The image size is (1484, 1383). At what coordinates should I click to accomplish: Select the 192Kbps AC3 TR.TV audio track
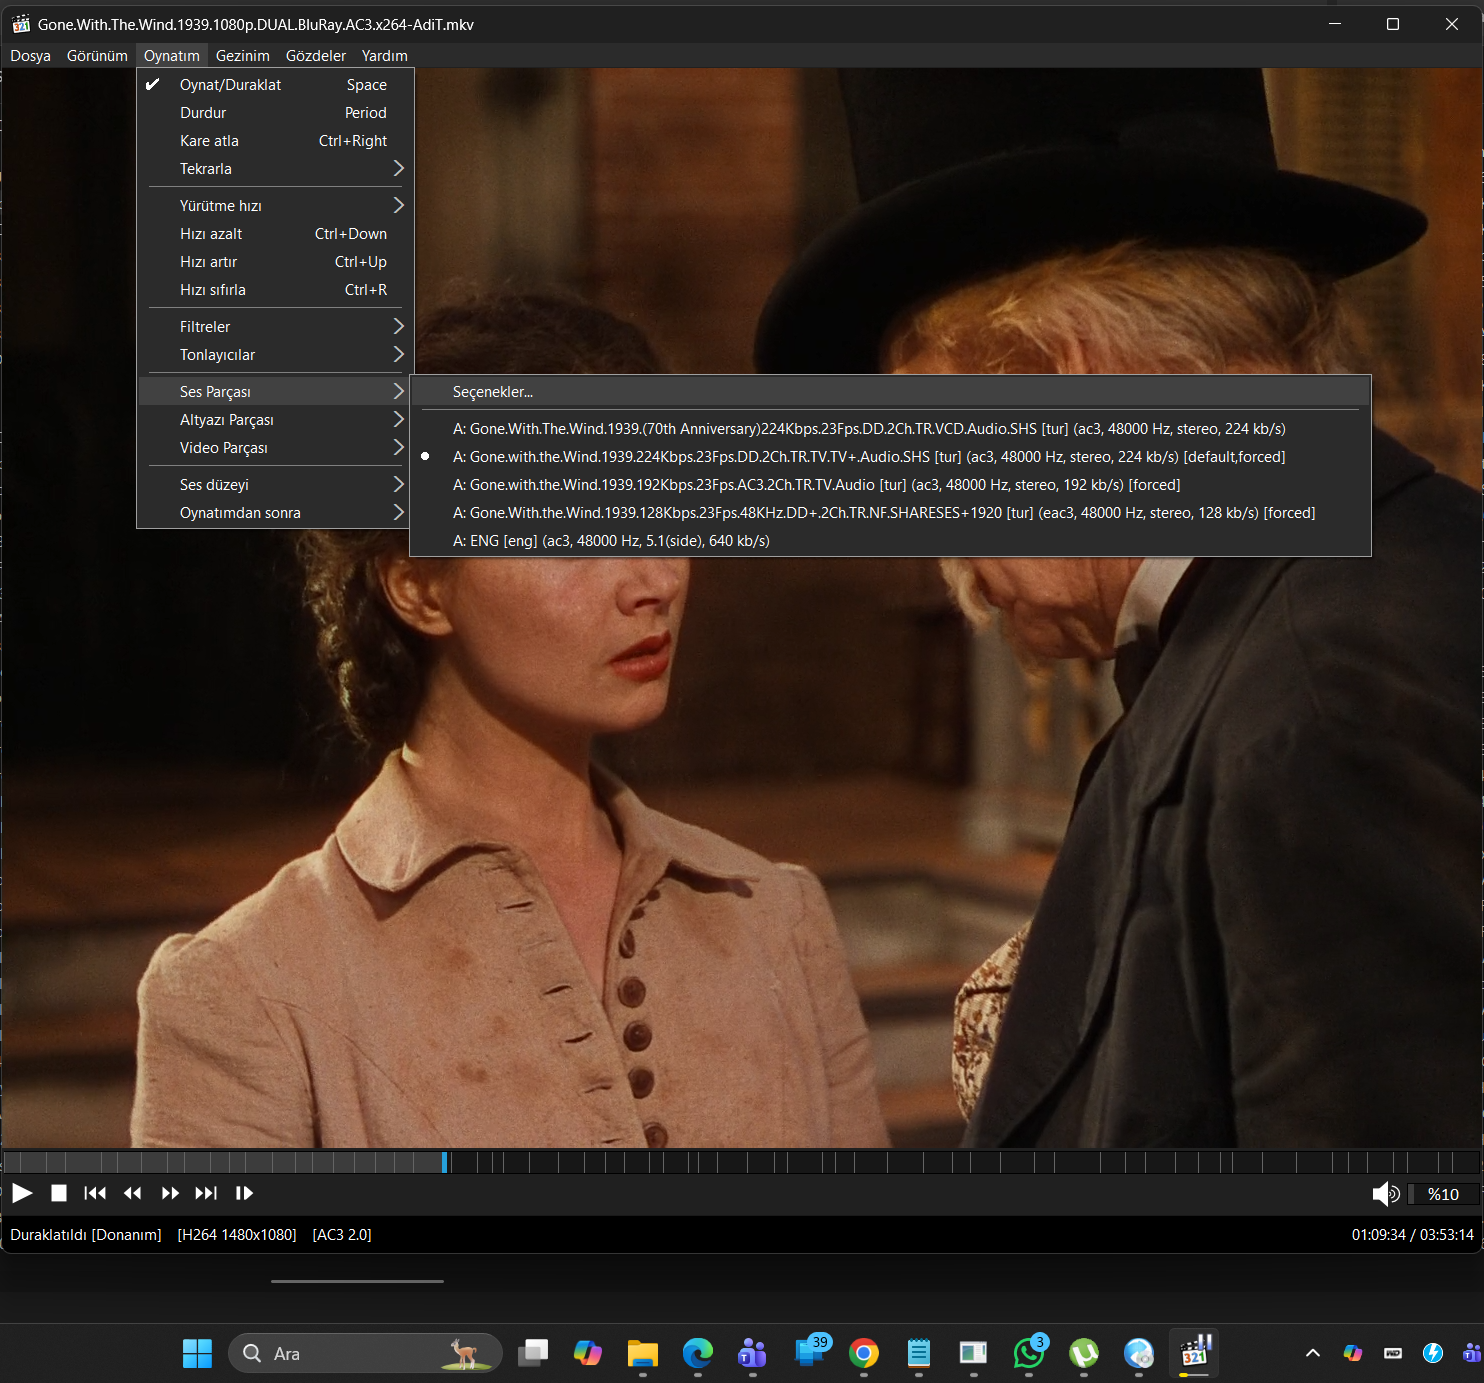890,485
